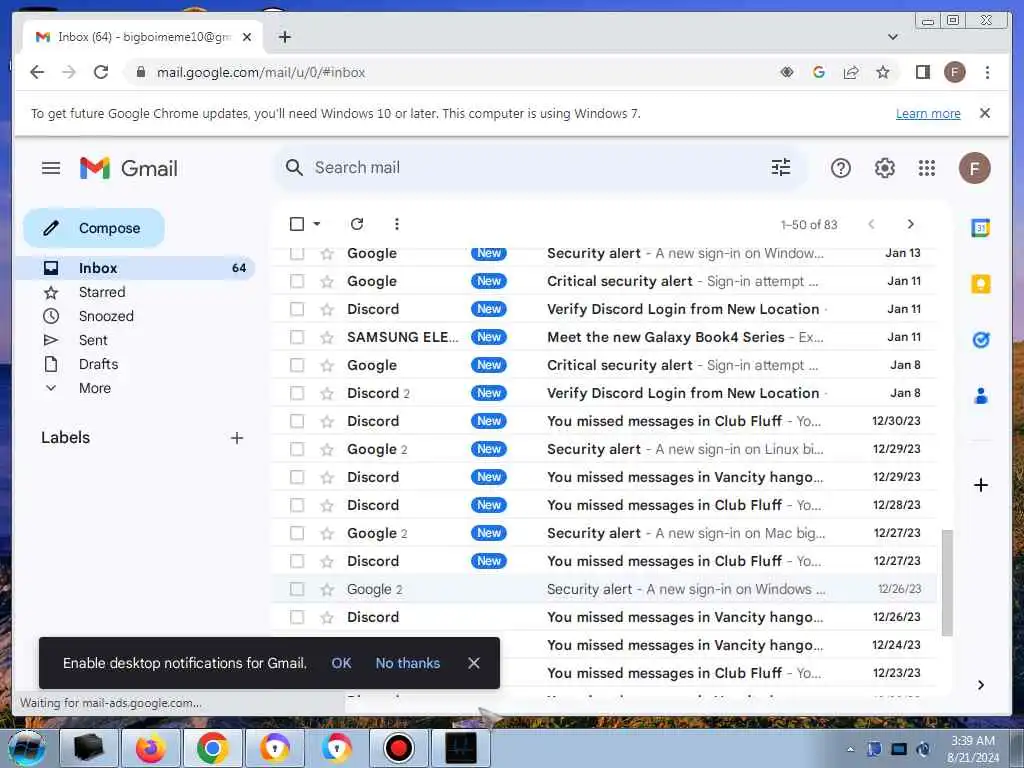
Task: Open Google Calendar side panel
Action: (x=980, y=228)
